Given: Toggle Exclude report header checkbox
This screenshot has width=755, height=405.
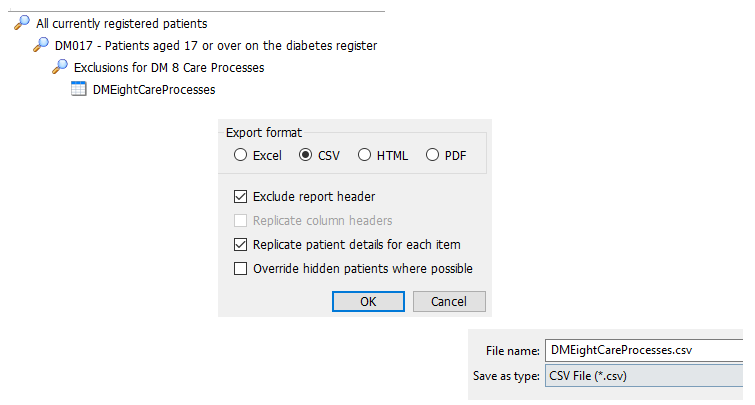Looking at the screenshot, I should pos(240,197).
